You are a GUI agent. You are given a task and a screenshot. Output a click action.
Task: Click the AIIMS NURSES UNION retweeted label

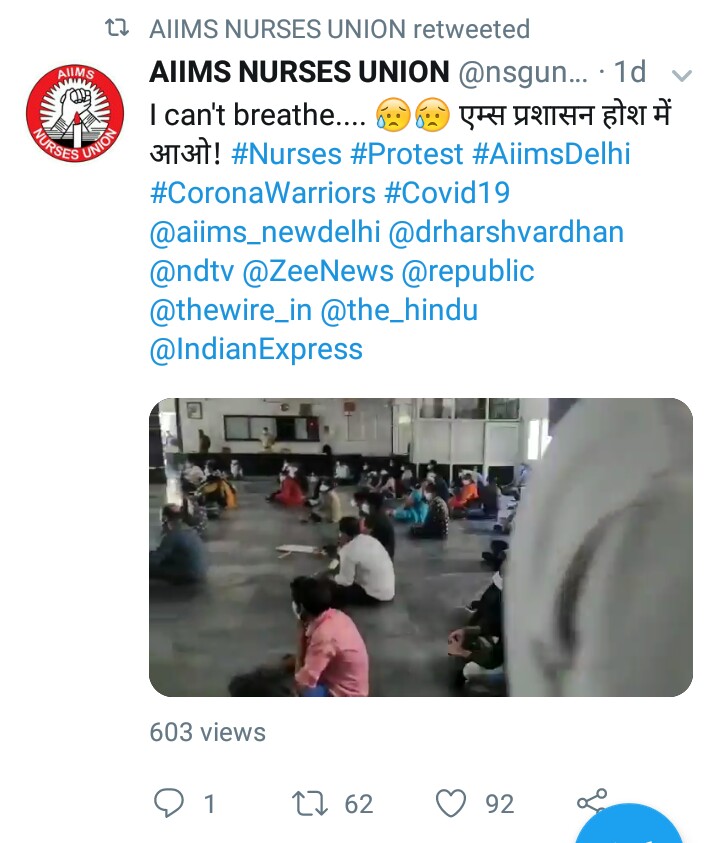pyautogui.click(x=339, y=28)
